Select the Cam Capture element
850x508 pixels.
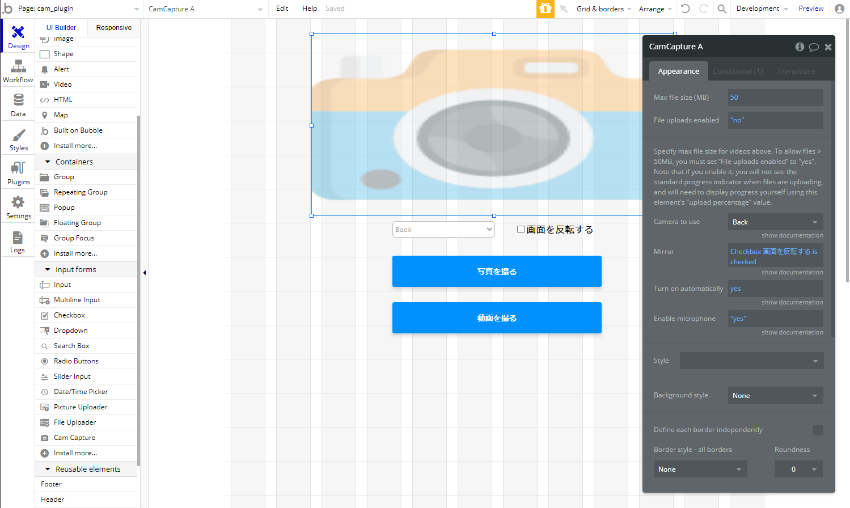pos(87,437)
